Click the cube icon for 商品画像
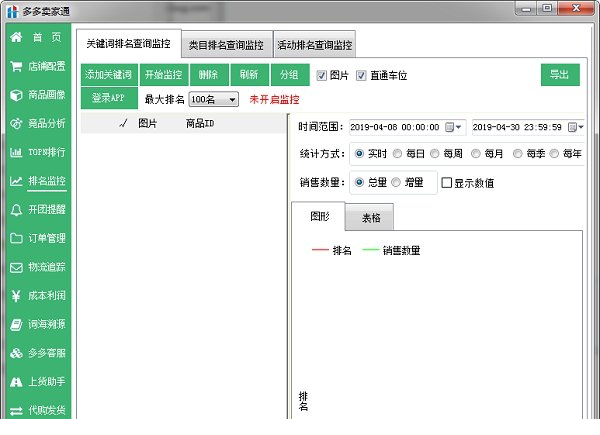Image resolution: width=600 pixels, height=435 pixels. (x=16, y=95)
